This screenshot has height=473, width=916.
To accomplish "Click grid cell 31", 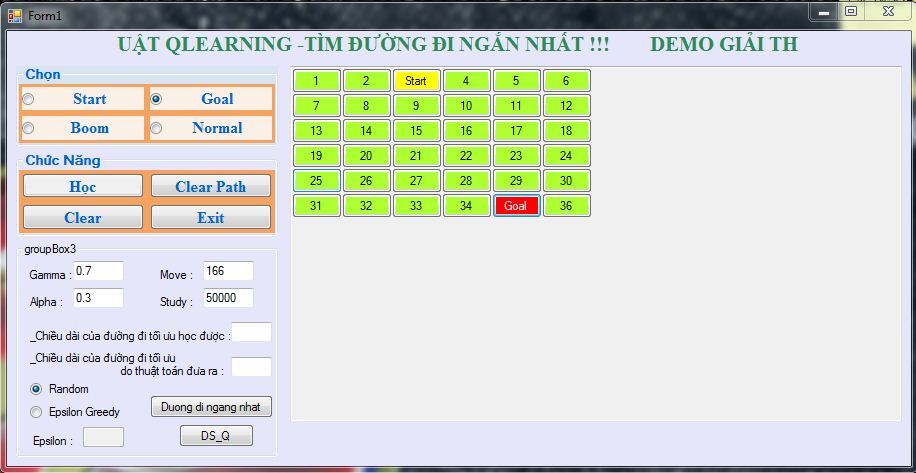I will [x=317, y=206].
